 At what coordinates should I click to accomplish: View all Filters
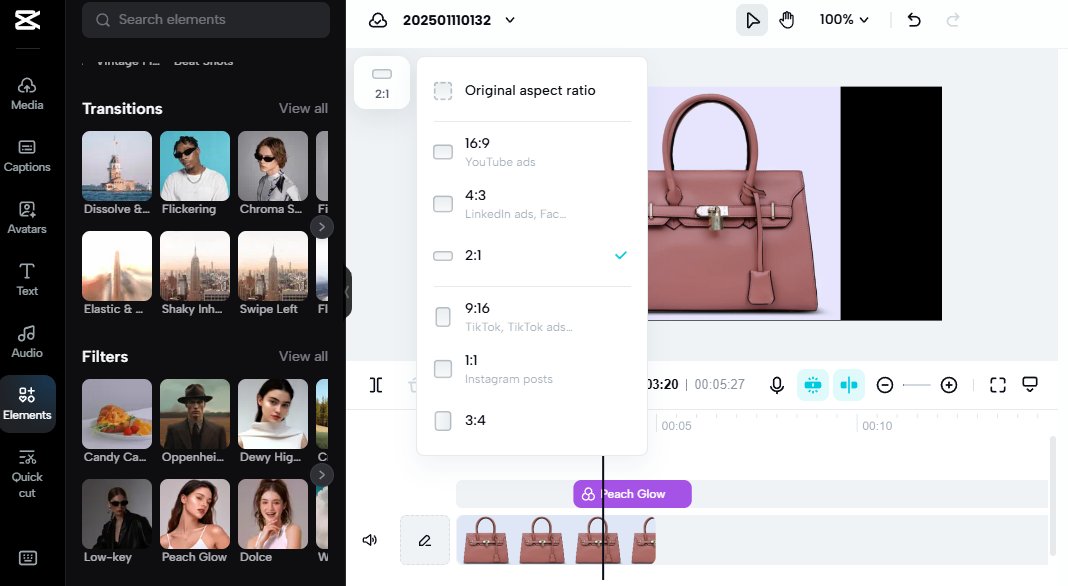click(303, 356)
